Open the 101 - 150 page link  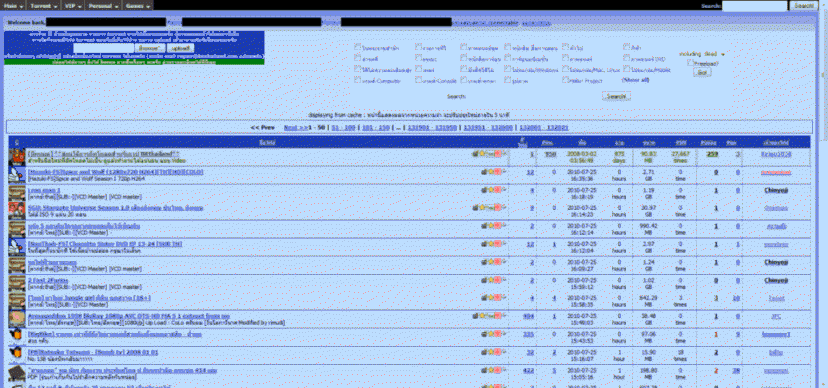click(x=375, y=128)
